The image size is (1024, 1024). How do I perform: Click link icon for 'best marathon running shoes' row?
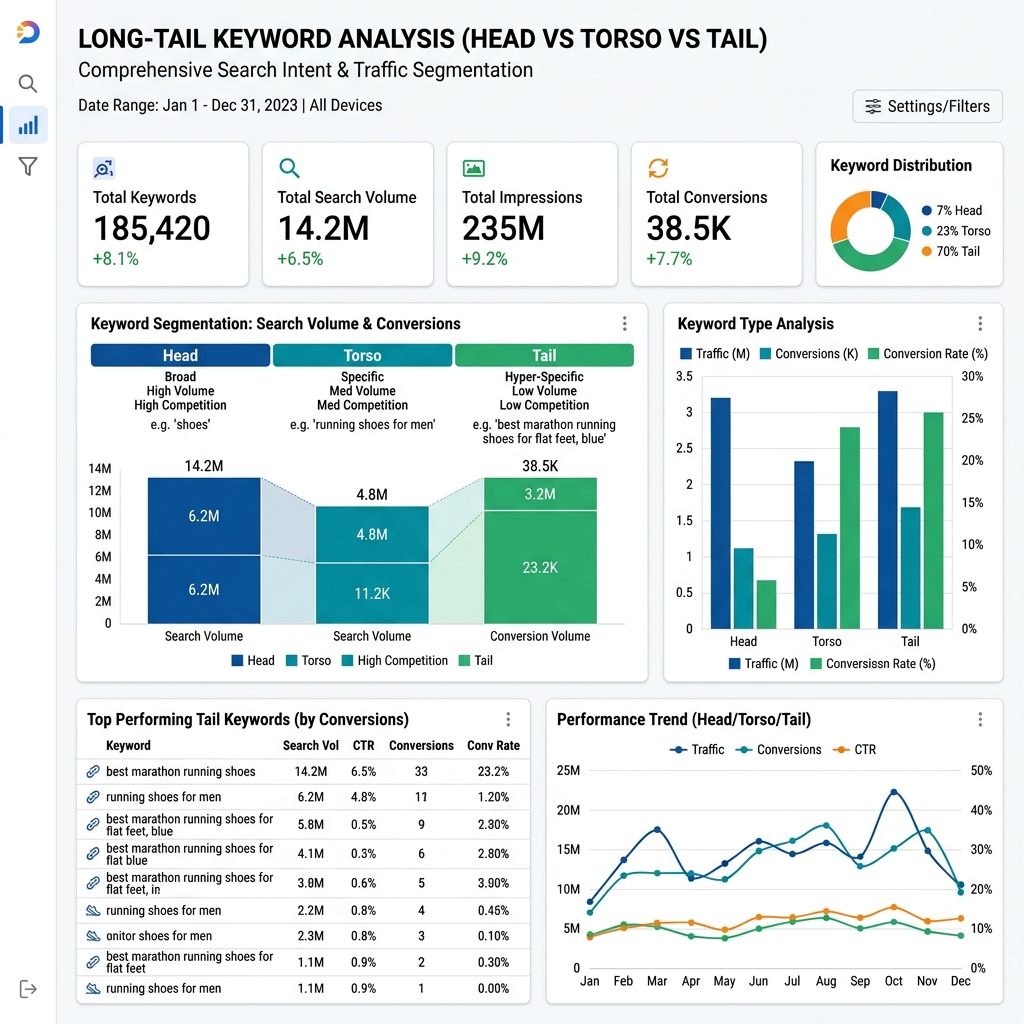click(93, 772)
